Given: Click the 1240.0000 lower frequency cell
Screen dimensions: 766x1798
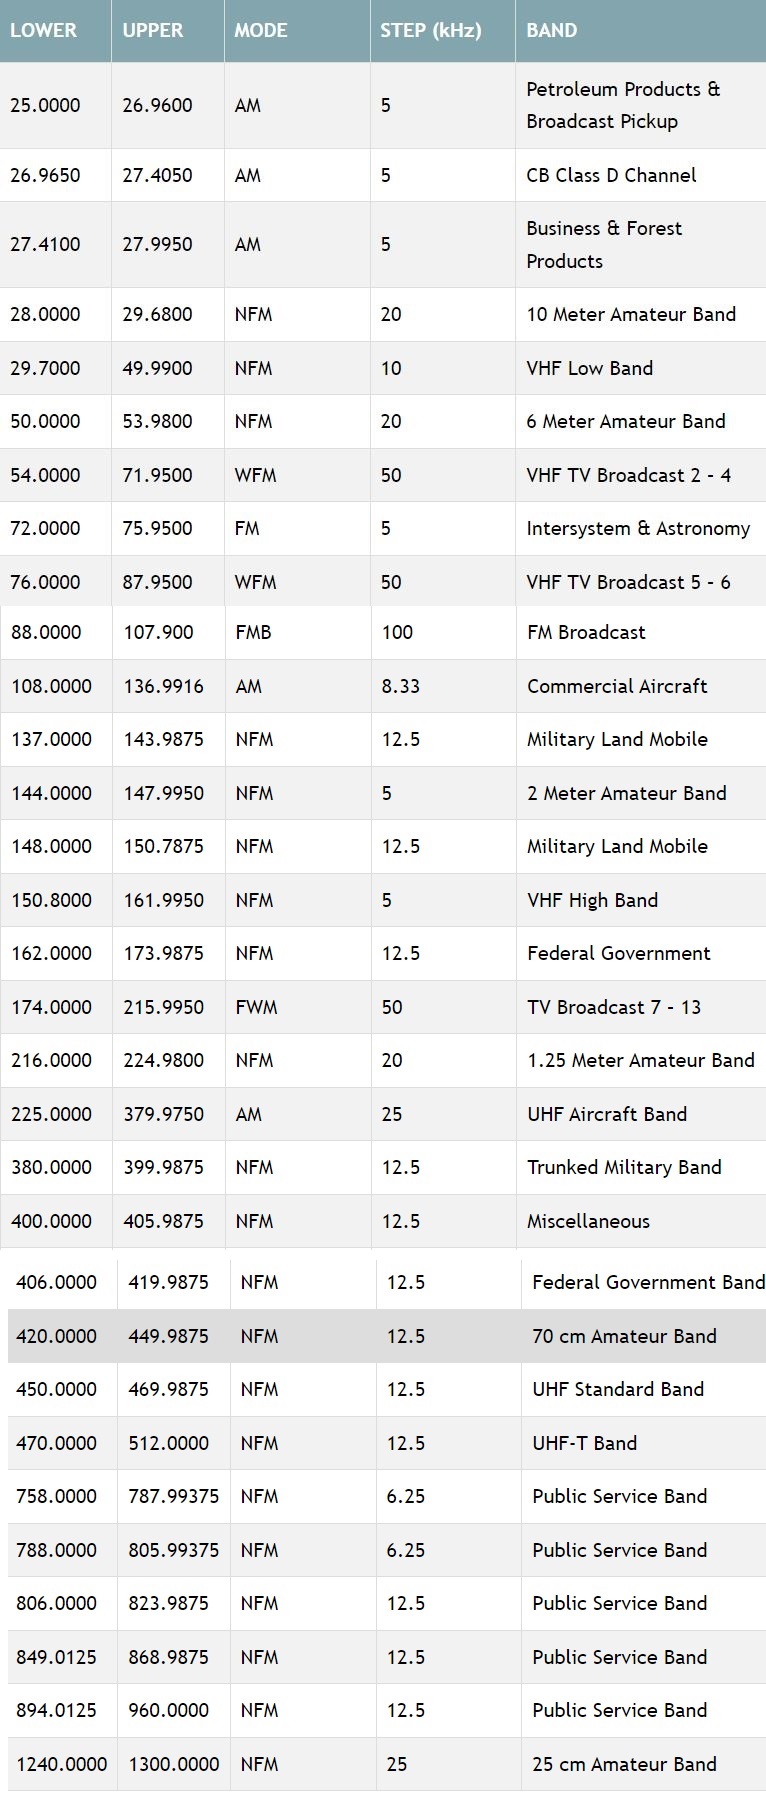Looking at the screenshot, I should (x=62, y=1764).
